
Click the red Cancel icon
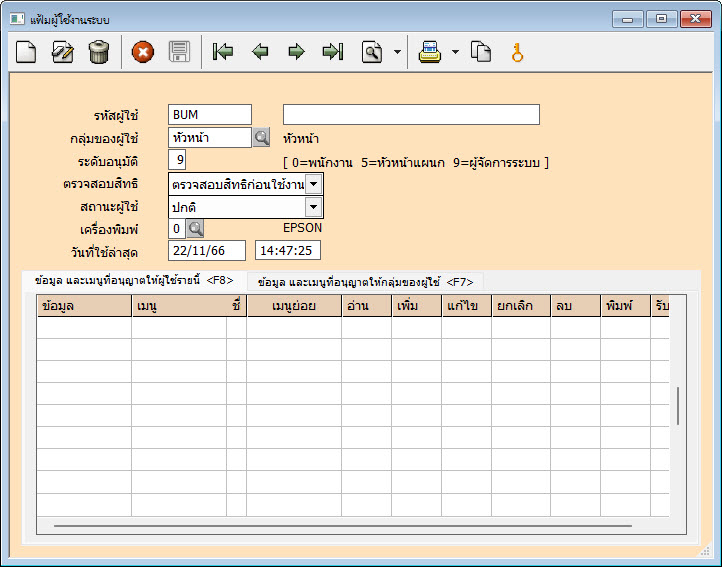pos(143,52)
